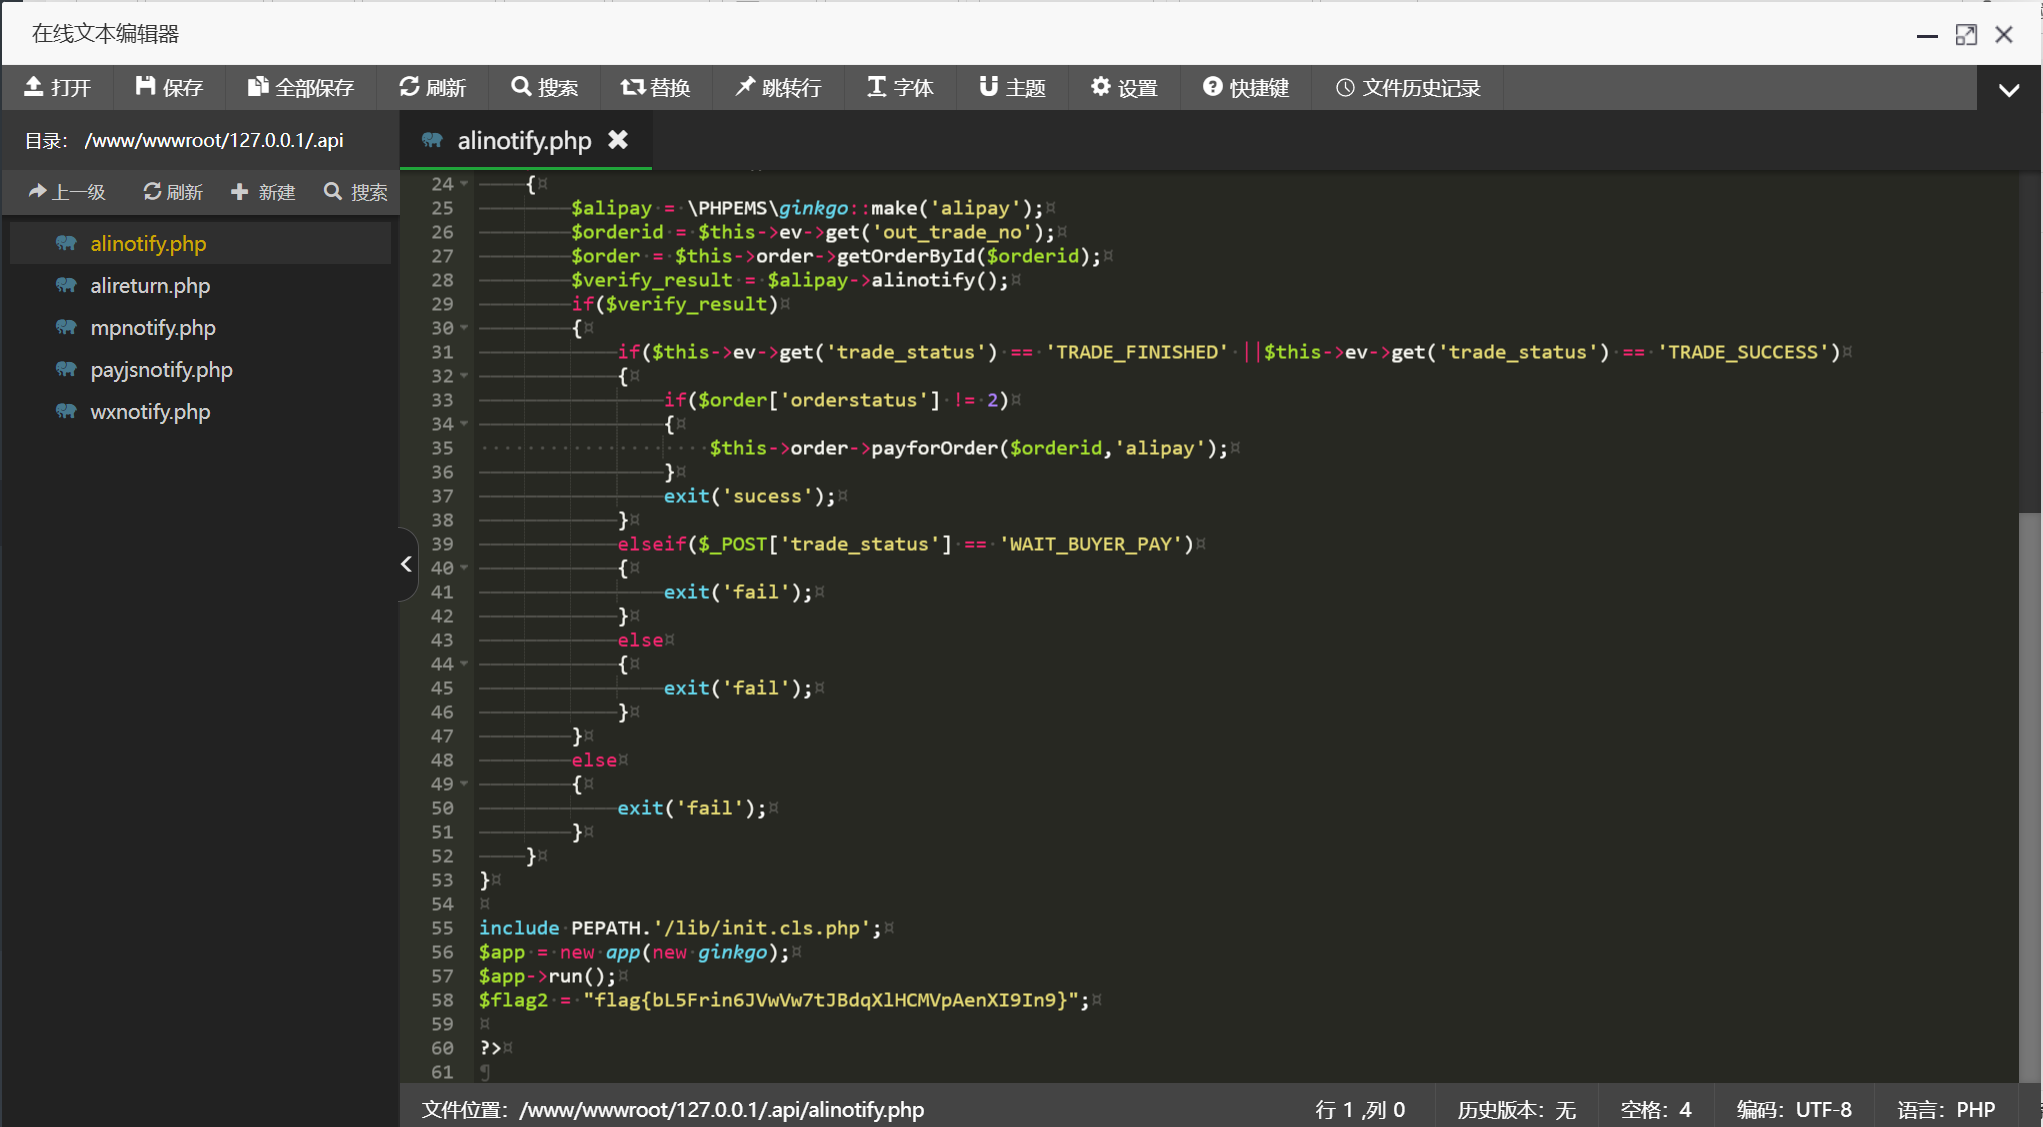
Task: Fold code block at line 49
Action: coord(464,784)
